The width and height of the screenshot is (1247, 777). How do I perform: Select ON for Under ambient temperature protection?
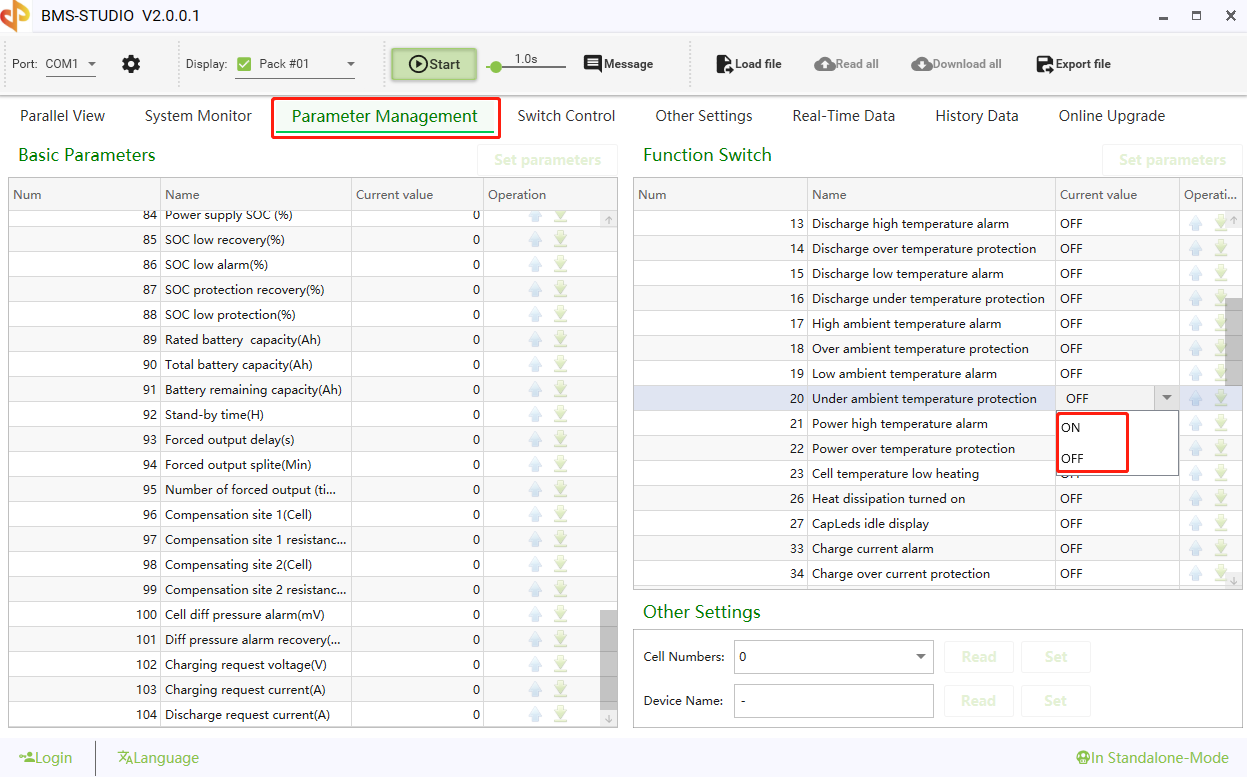[x=1069, y=426]
